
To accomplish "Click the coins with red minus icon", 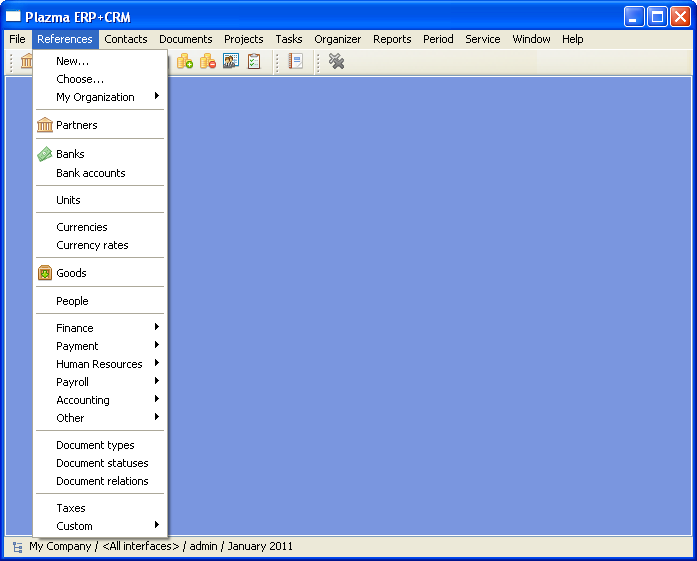I will coord(208,62).
